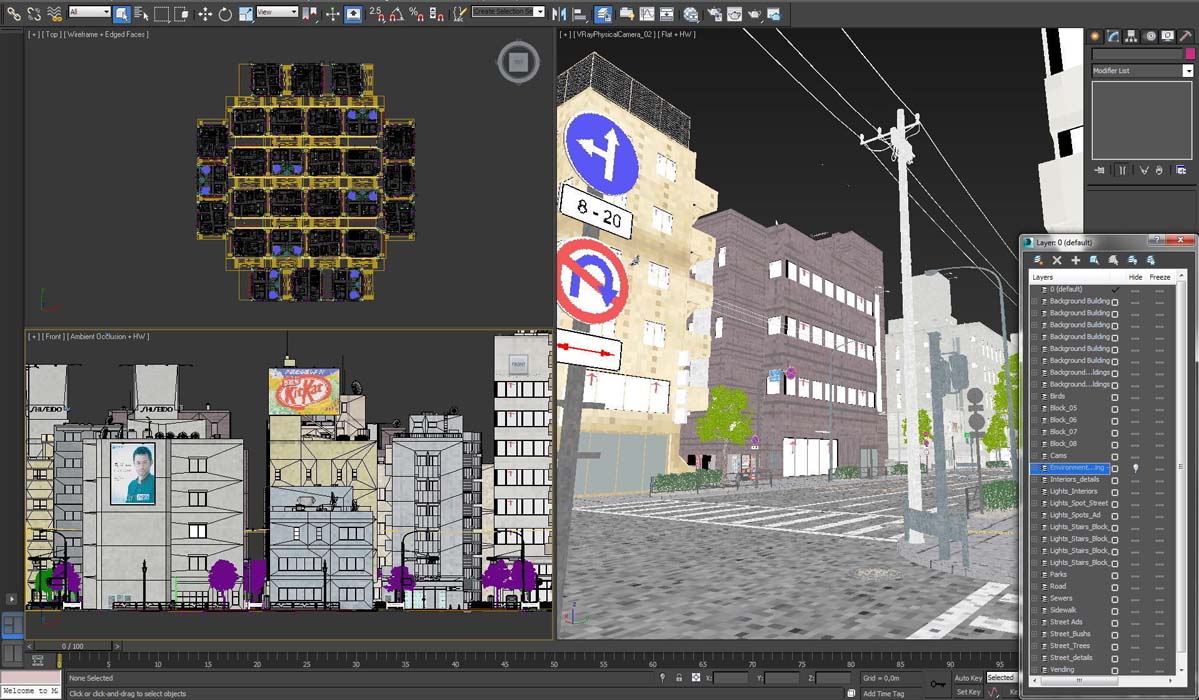Open the Hierarchy tab in the command panel

(1131, 36)
